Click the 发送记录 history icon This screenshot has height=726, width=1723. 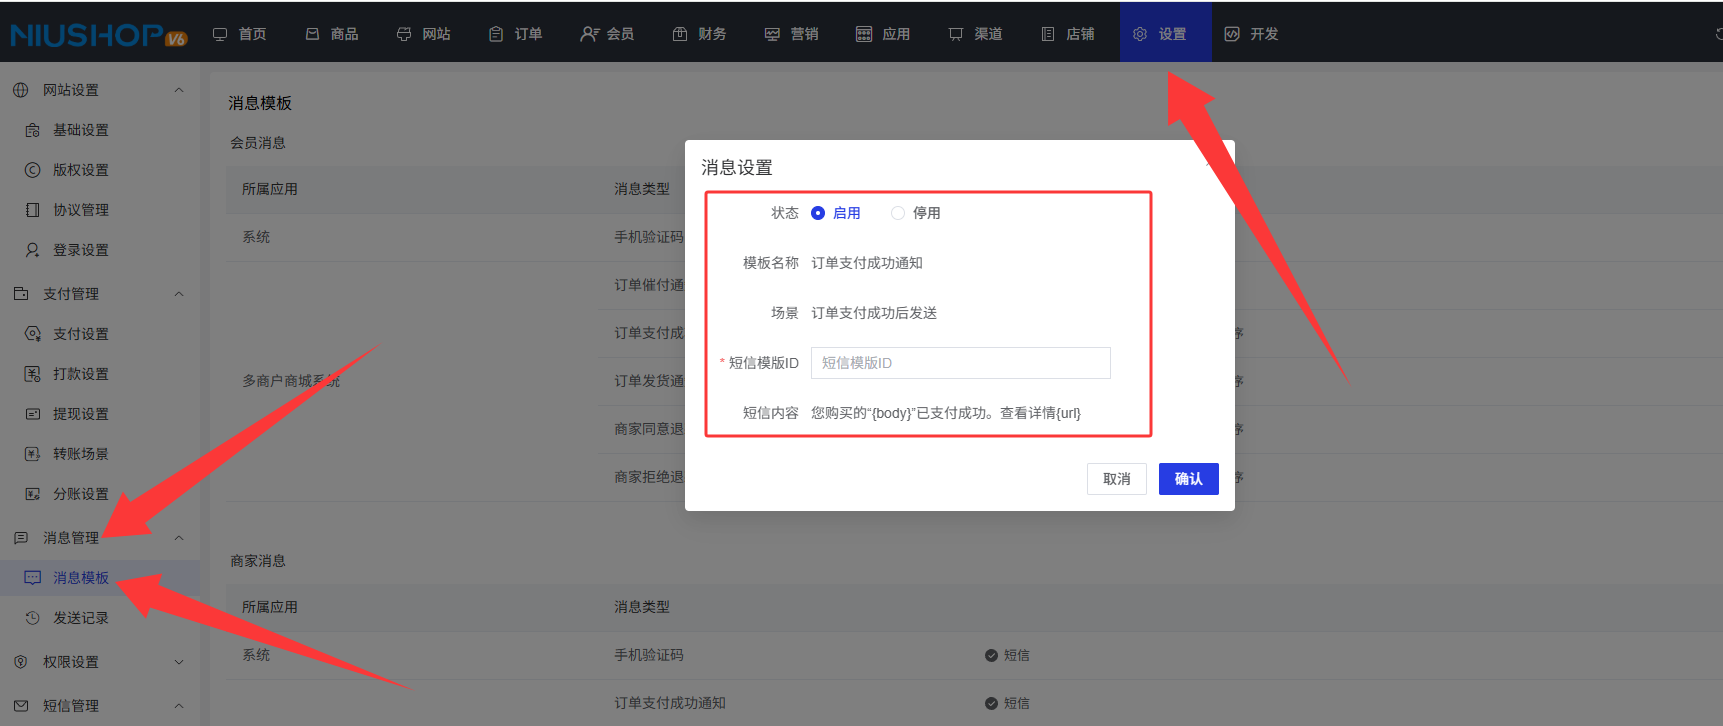point(32,618)
